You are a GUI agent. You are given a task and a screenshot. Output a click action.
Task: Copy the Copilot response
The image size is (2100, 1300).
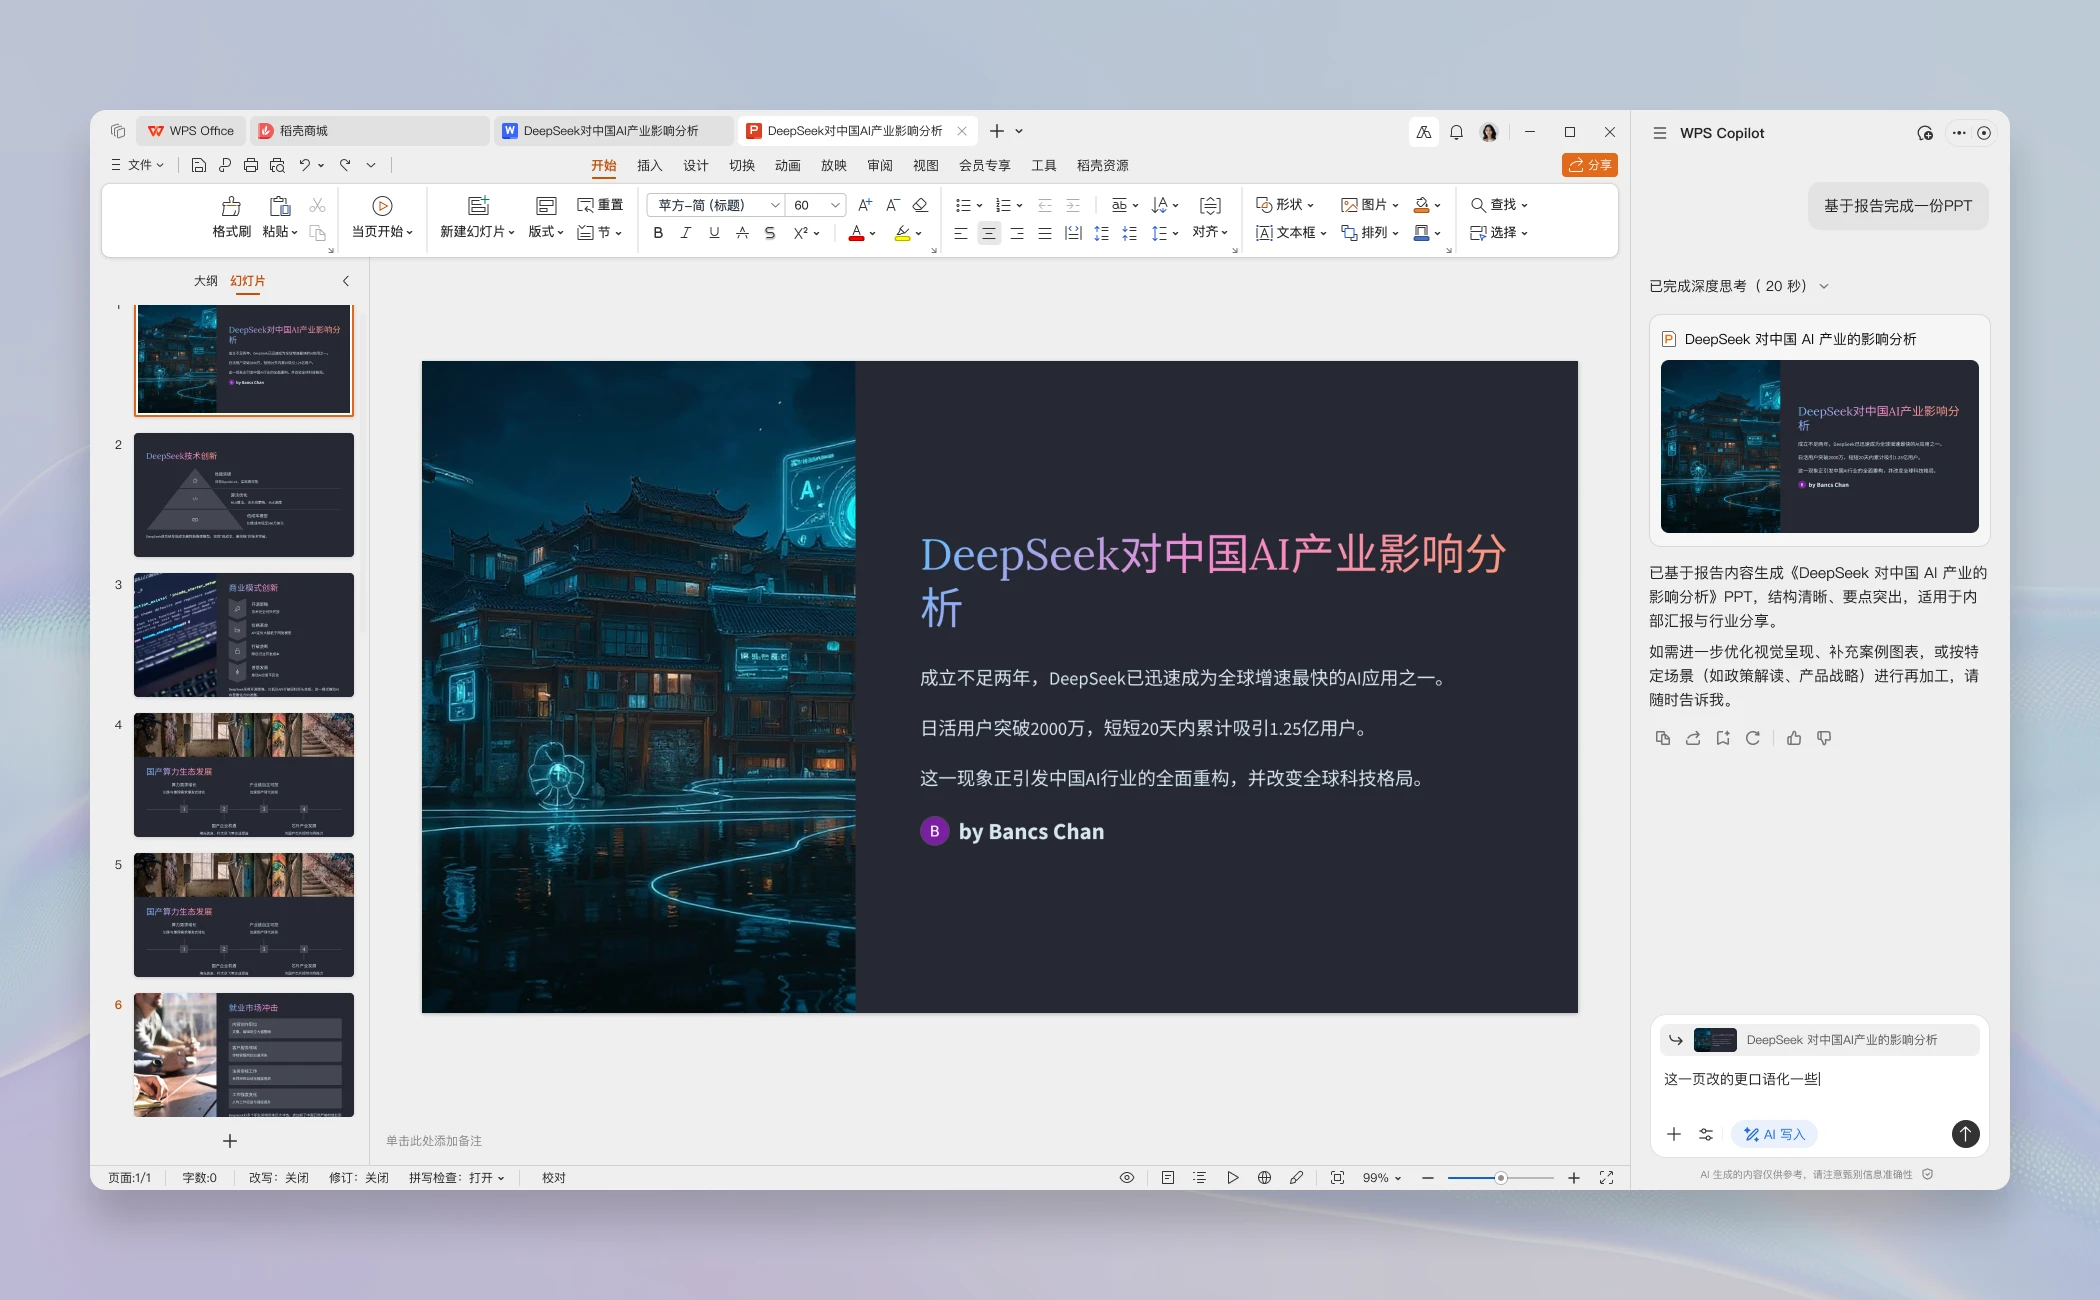[1662, 738]
